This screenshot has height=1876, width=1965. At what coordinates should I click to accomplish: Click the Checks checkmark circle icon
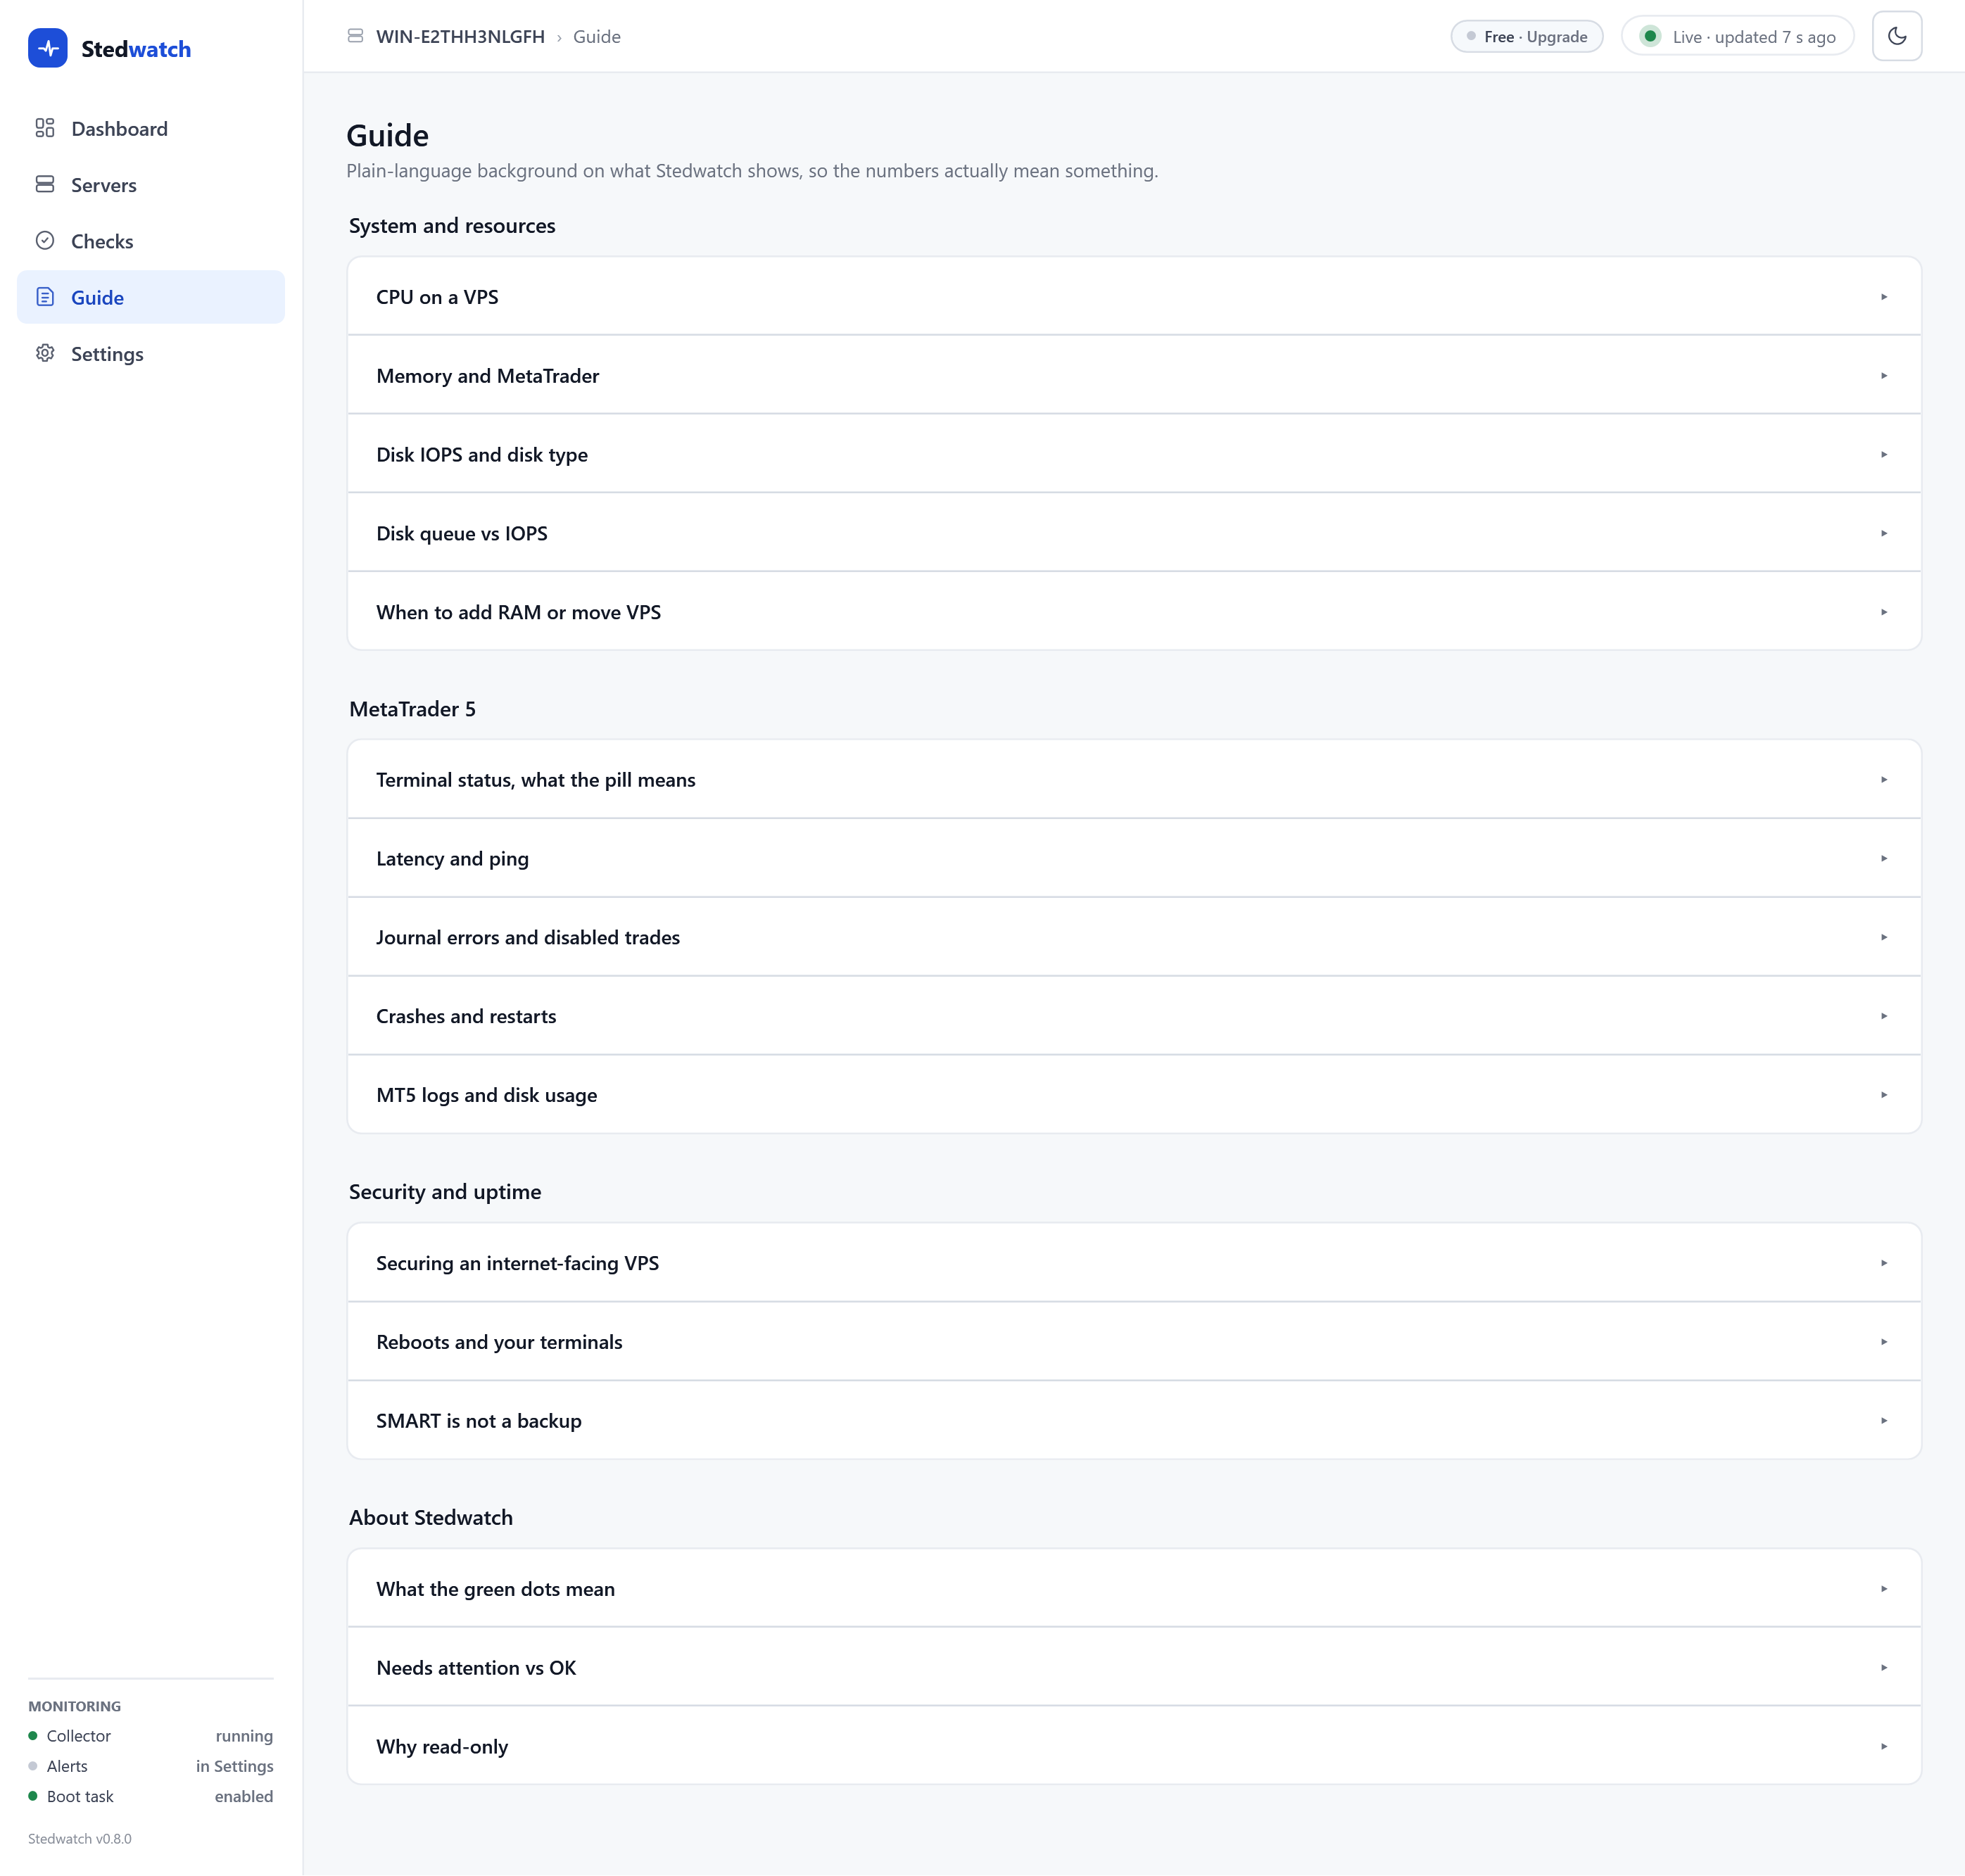pos(45,241)
